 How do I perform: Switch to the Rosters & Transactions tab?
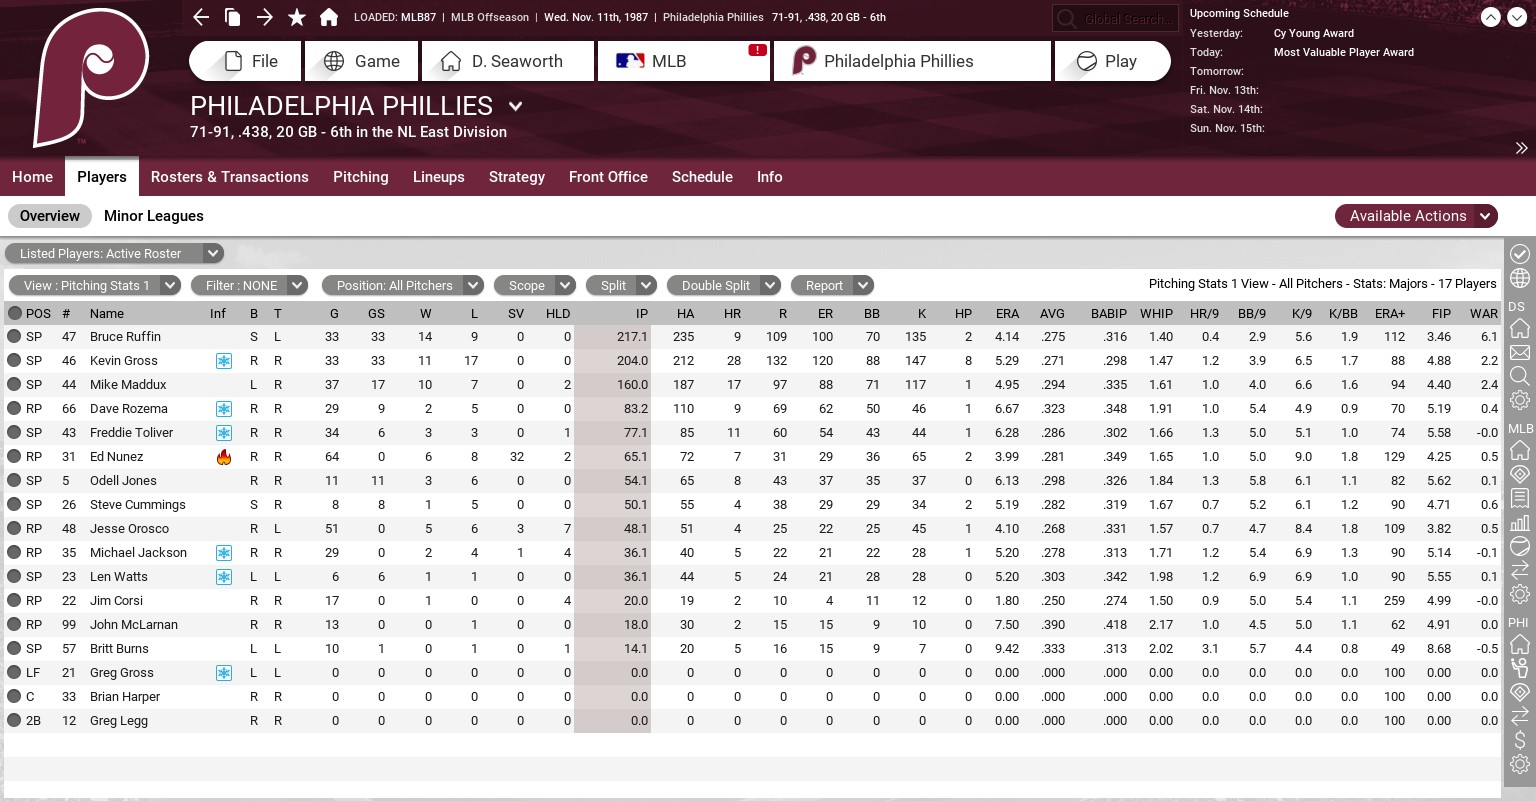pyautogui.click(x=229, y=177)
